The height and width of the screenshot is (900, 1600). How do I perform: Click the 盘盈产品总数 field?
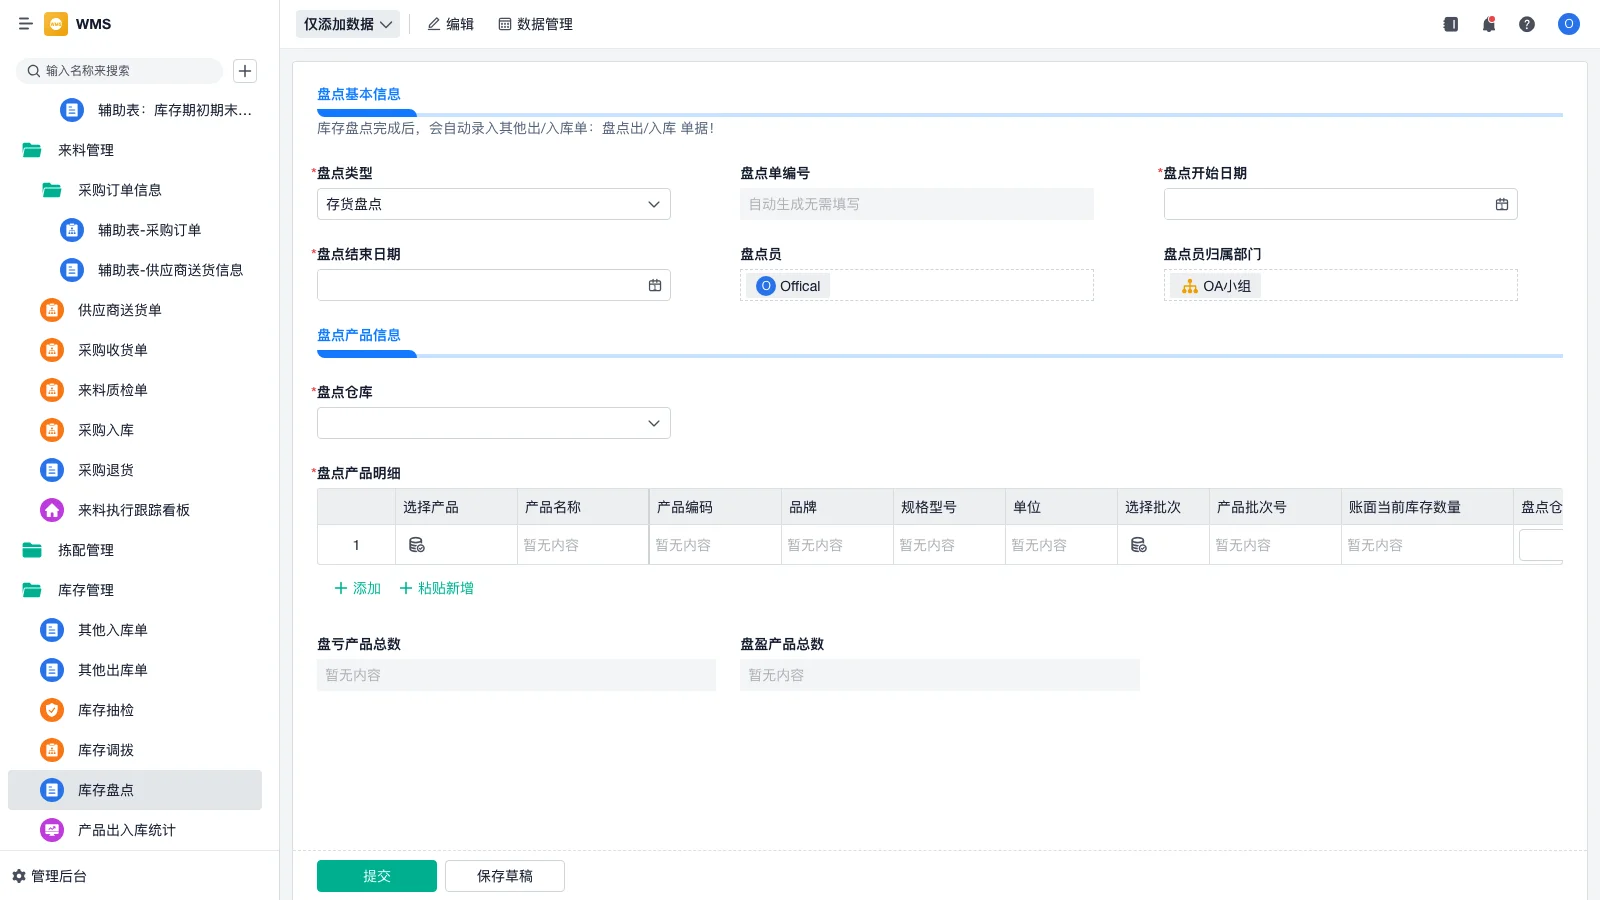pos(940,675)
